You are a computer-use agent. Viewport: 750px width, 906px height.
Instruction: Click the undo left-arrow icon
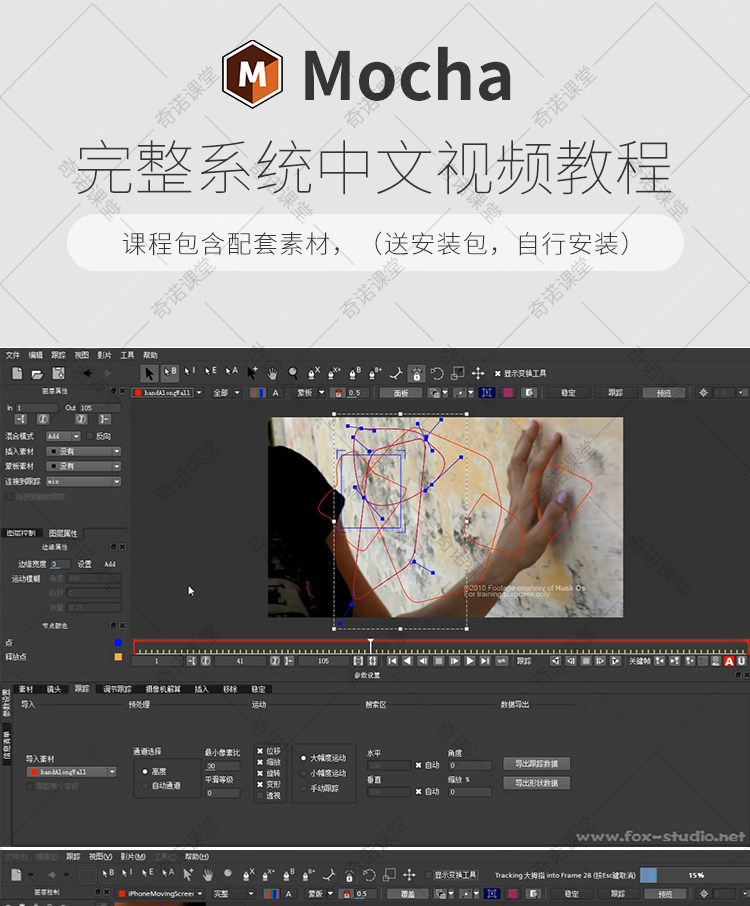(87, 373)
